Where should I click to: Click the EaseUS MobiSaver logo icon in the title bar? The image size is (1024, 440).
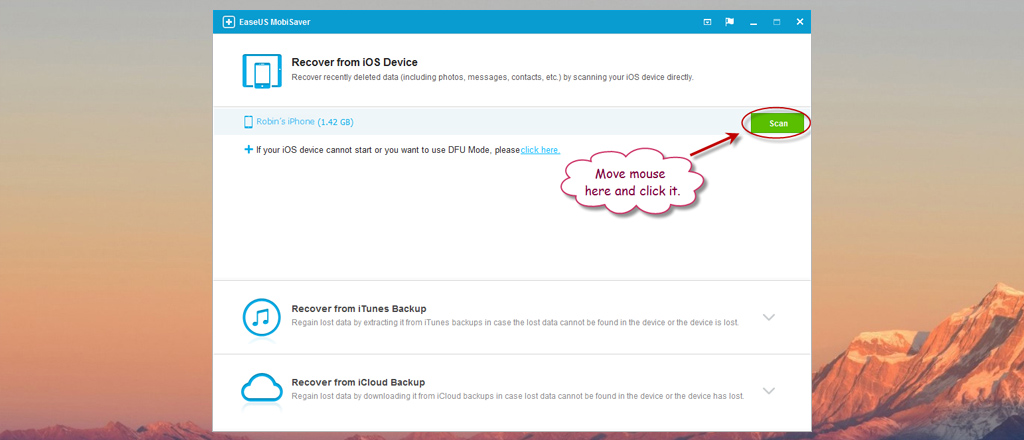229,22
